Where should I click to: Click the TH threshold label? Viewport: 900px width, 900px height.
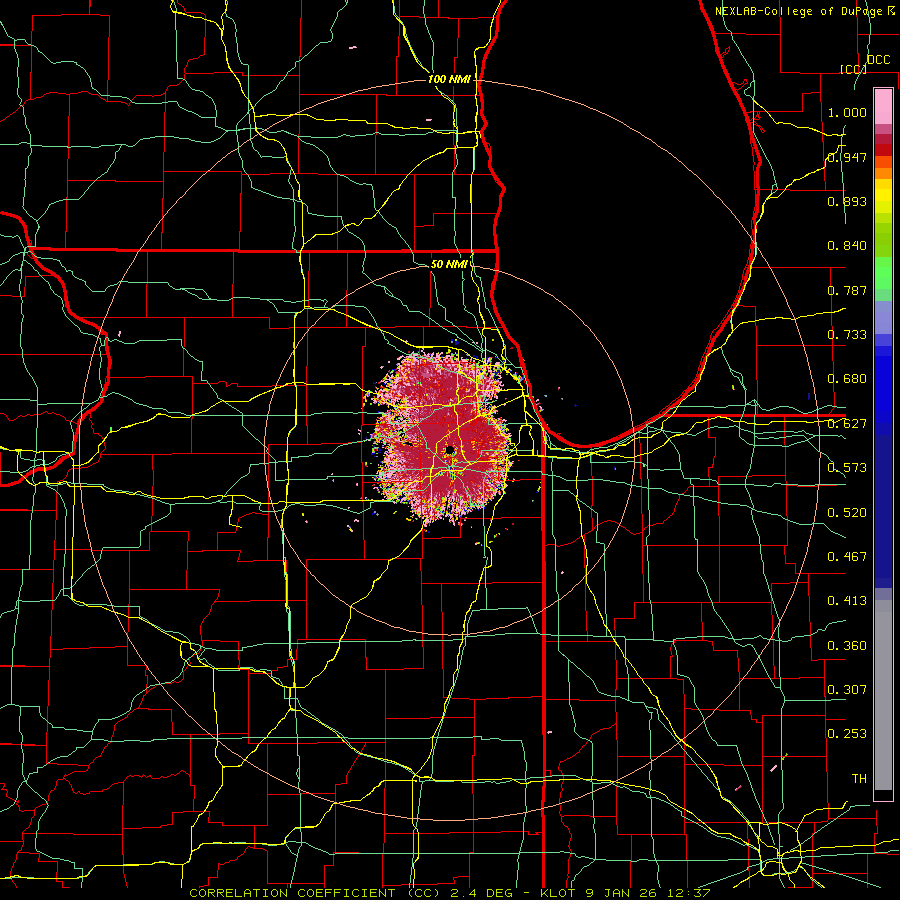pos(859,779)
